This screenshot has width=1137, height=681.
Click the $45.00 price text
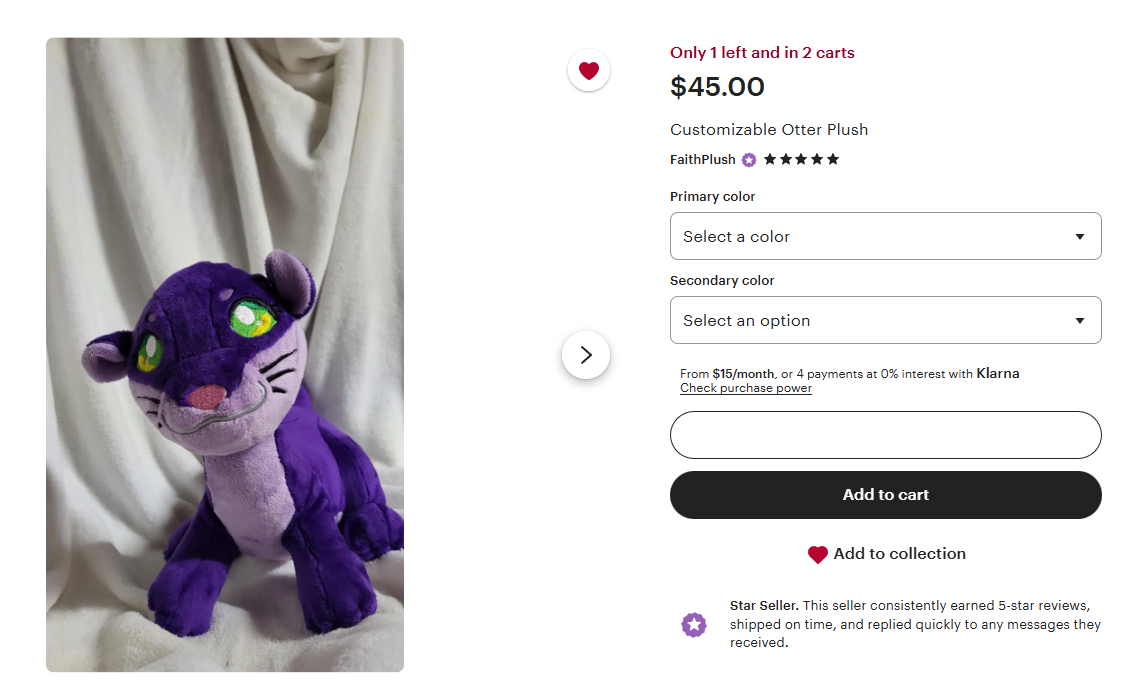(x=717, y=87)
